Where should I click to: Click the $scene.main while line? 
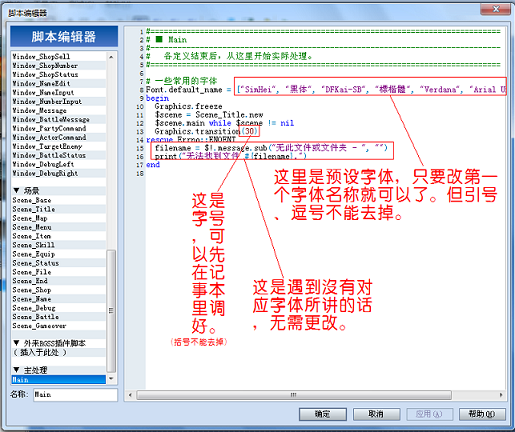(224, 123)
